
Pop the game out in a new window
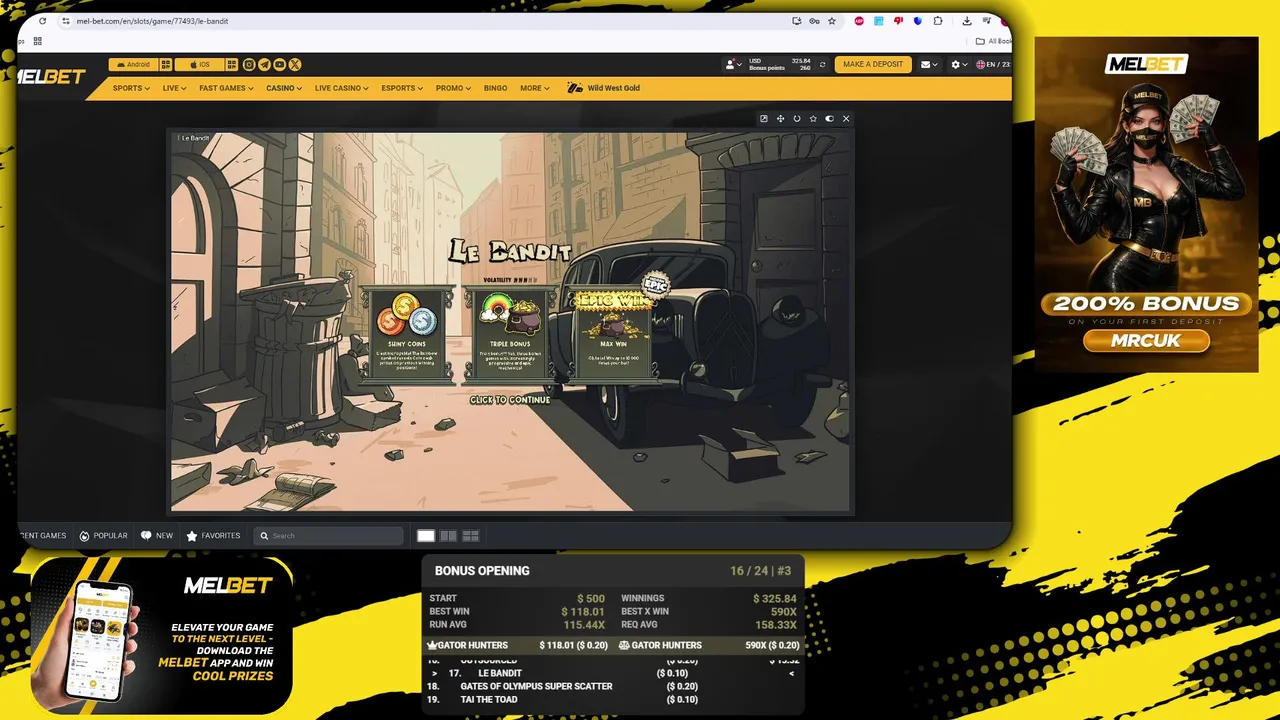[x=764, y=118]
